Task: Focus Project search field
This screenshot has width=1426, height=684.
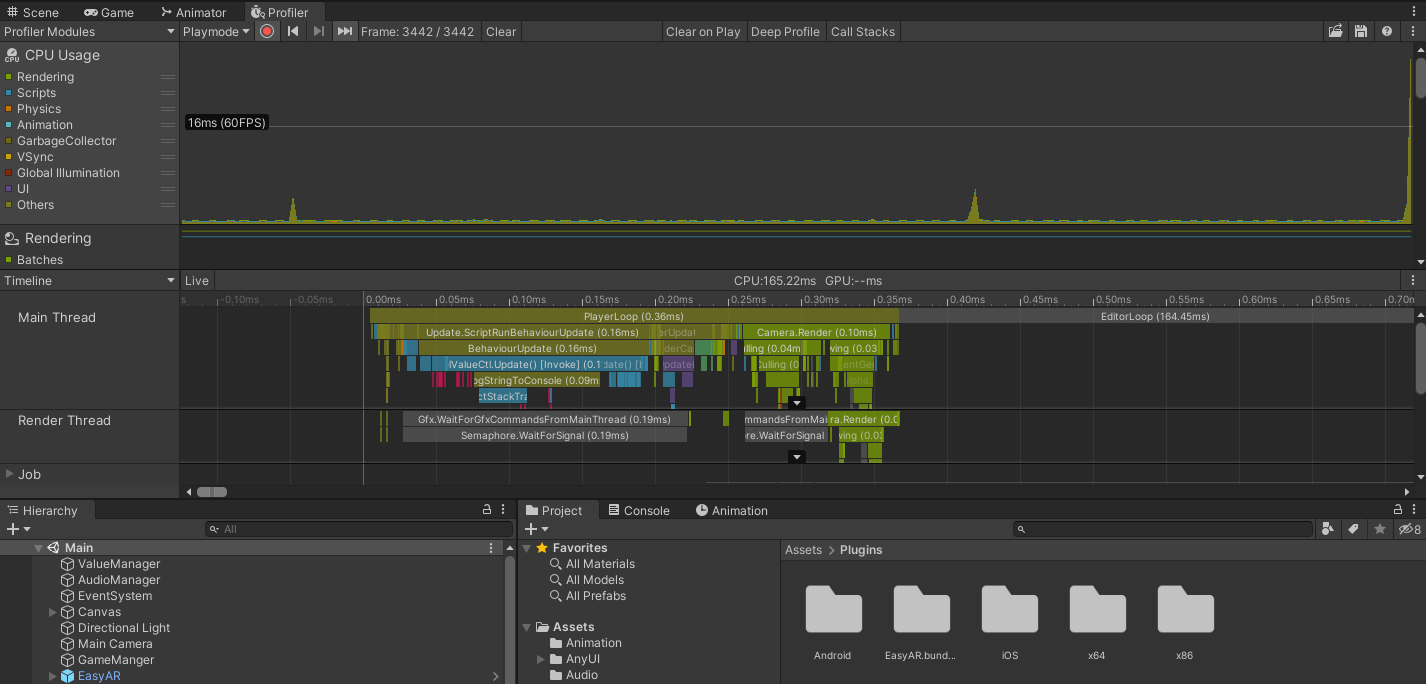Action: tap(1162, 529)
